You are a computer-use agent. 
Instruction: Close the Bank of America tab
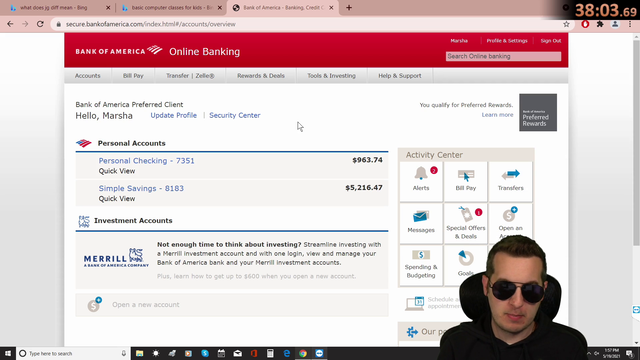[x=331, y=8]
